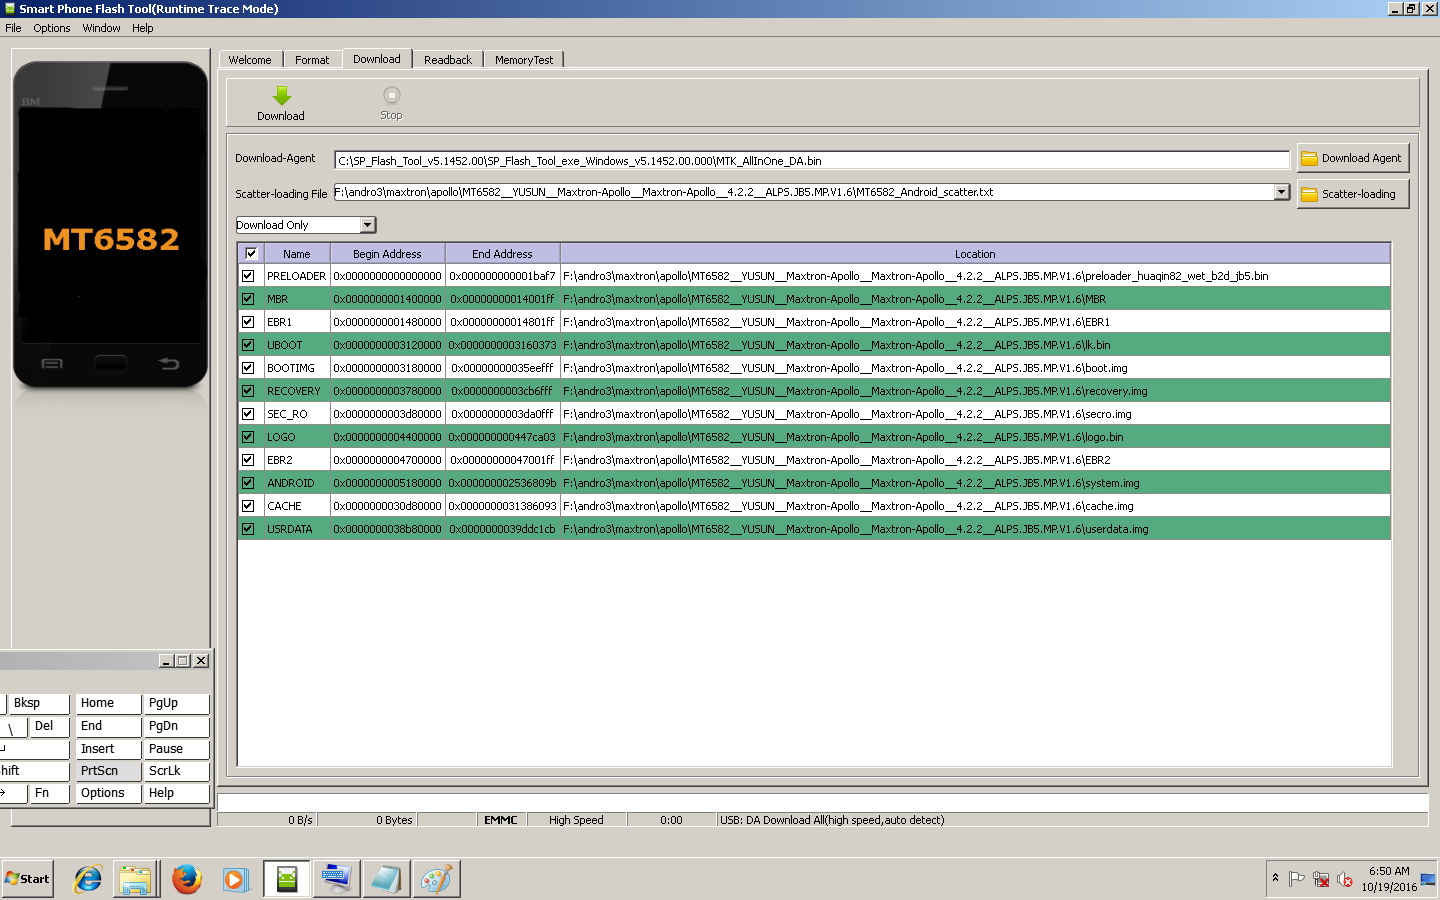Screen dimensions: 1440x900
Task: Click the Name column header
Action: (x=296, y=254)
